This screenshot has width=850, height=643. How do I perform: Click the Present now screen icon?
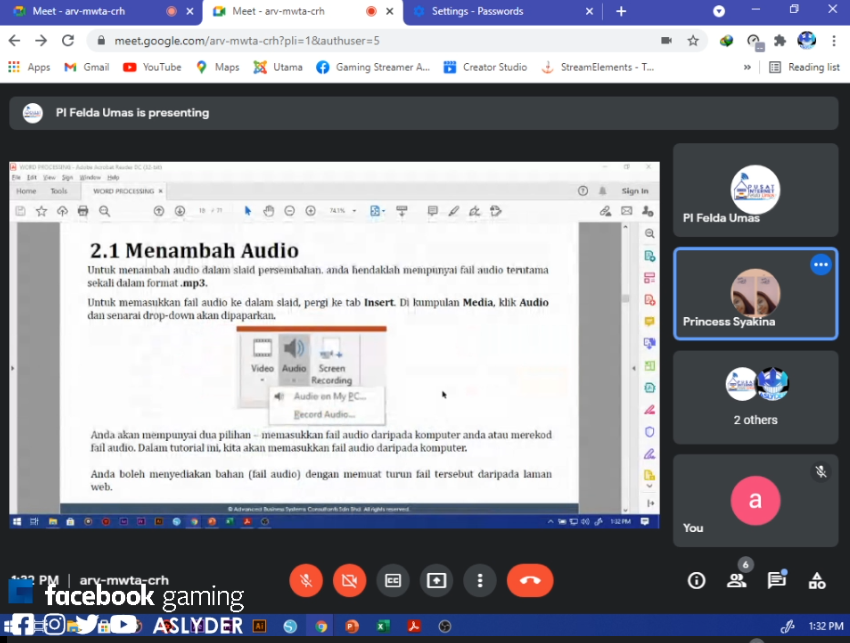click(436, 580)
